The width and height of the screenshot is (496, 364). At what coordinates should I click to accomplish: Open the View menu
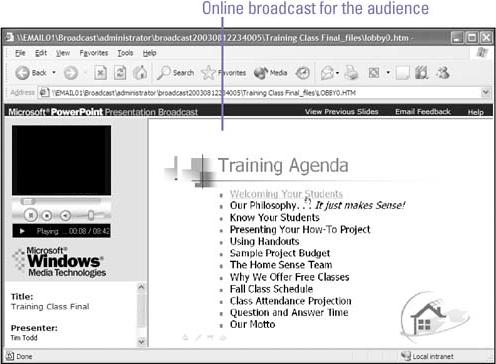63,53
